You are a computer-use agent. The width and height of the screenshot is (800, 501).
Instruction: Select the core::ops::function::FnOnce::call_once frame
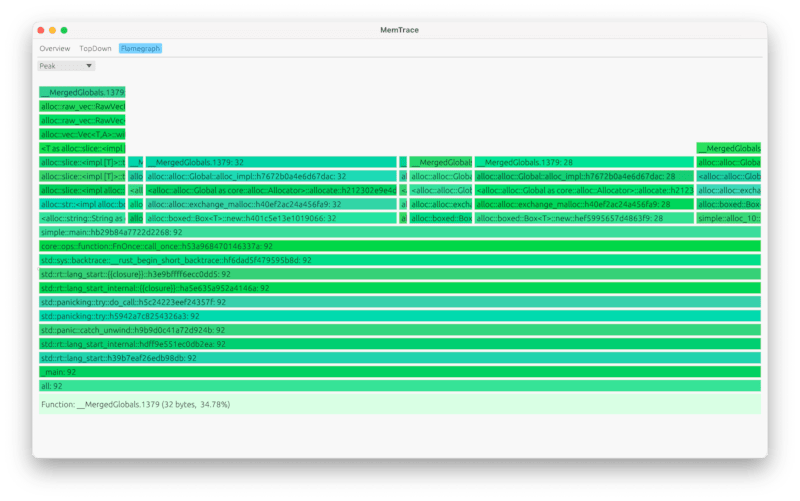(400, 245)
